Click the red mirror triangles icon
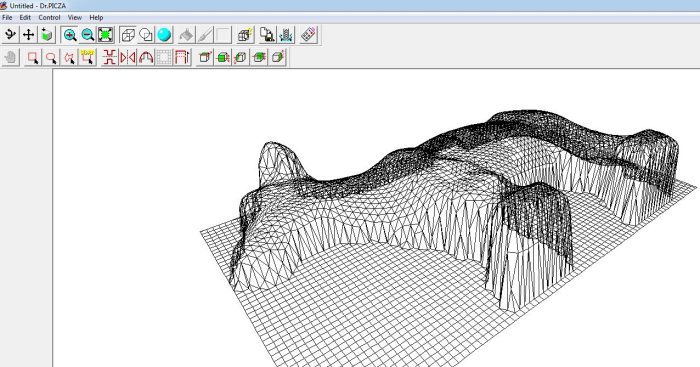 click(x=128, y=58)
